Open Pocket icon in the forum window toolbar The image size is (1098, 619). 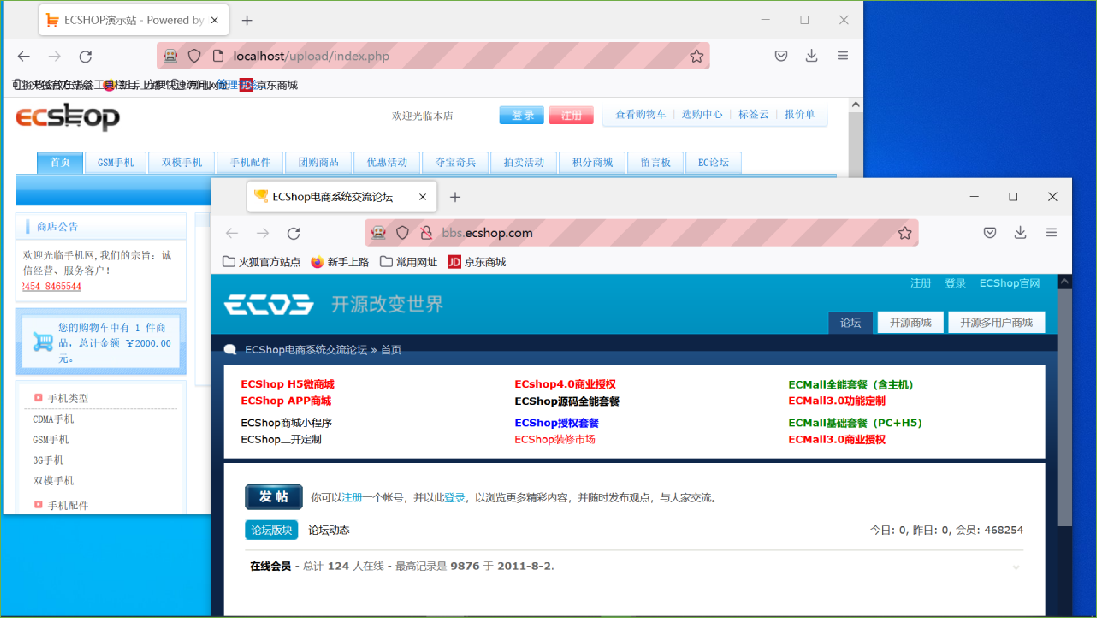[989, 232]
